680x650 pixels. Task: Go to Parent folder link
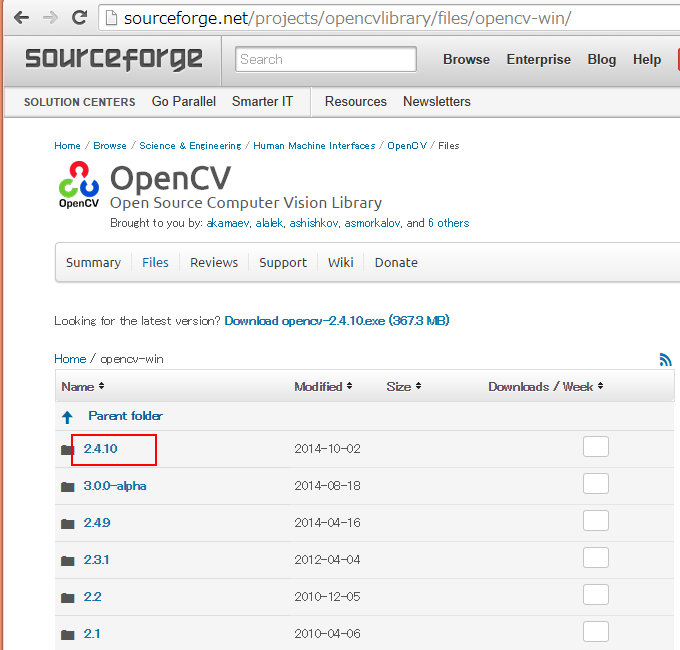[x=126, y=416]
